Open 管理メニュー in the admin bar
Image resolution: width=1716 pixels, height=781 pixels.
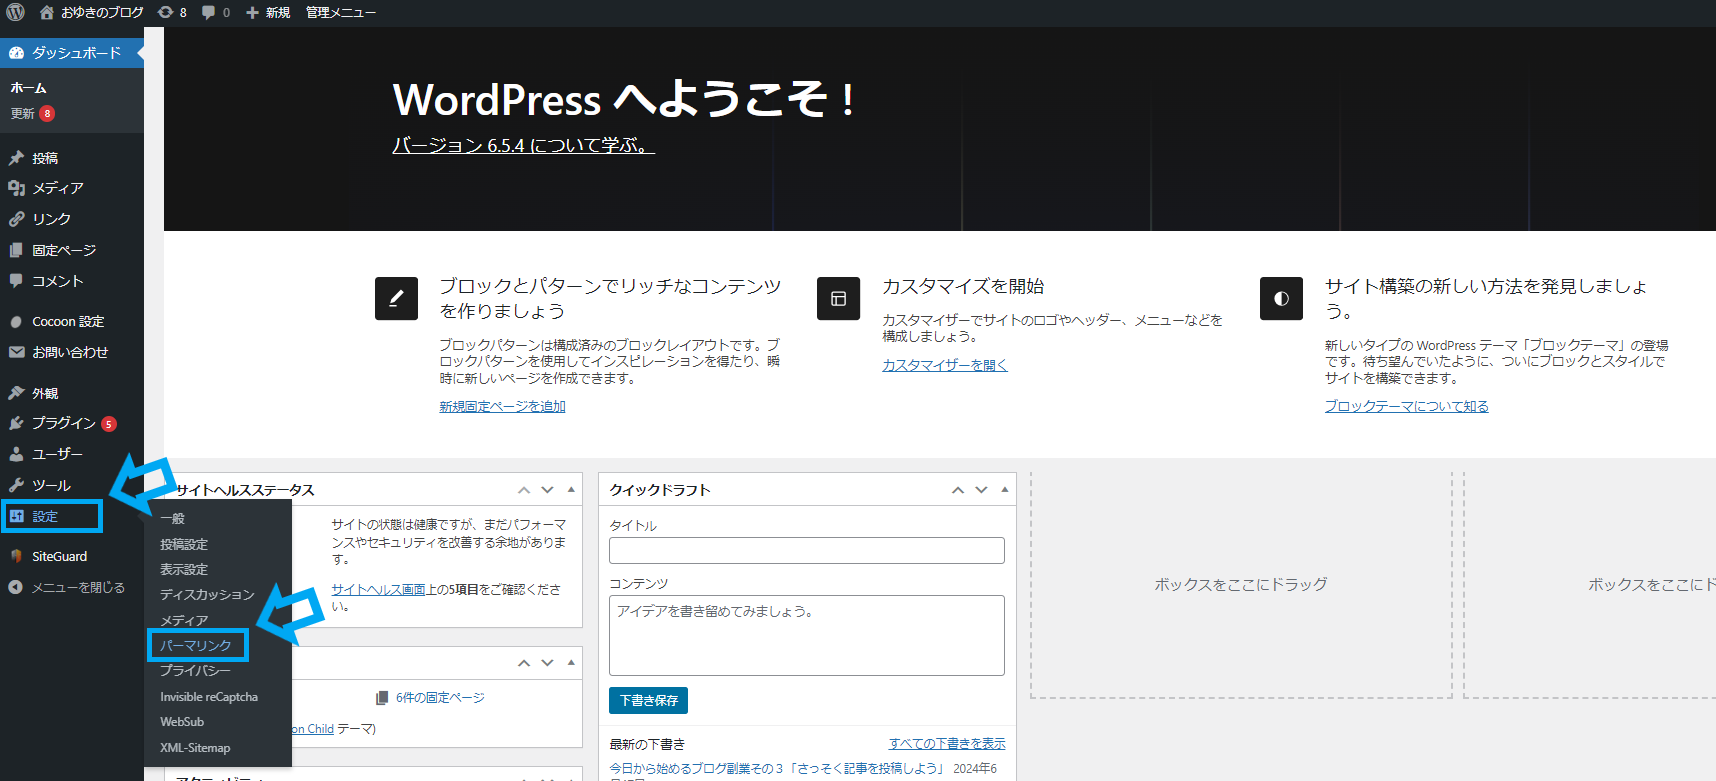coord(341,12)
